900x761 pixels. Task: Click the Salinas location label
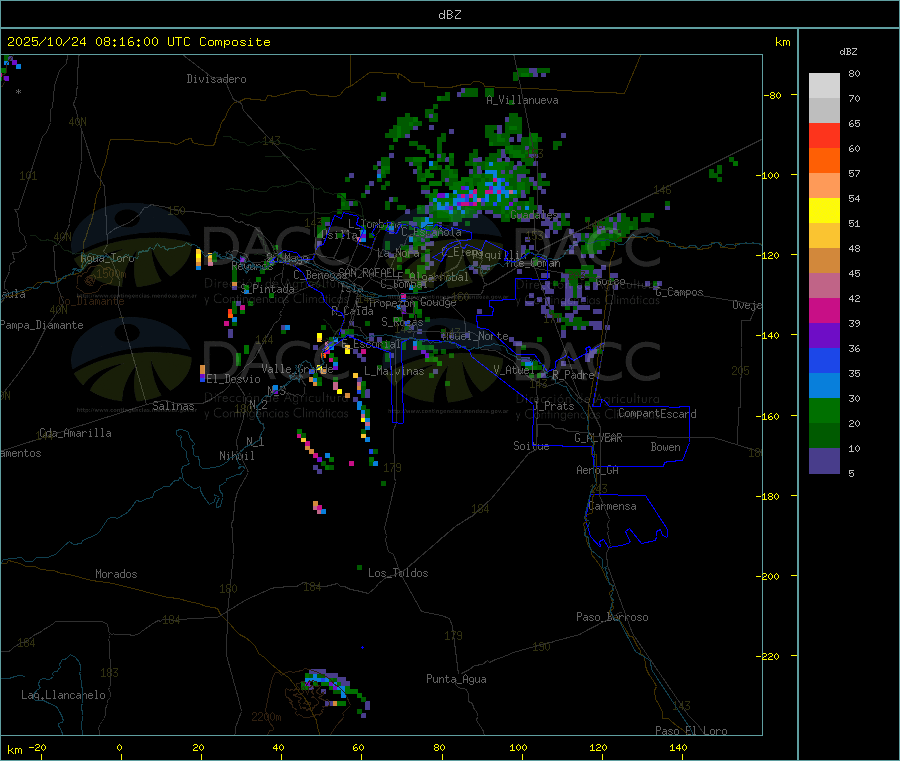coord(173,406)
